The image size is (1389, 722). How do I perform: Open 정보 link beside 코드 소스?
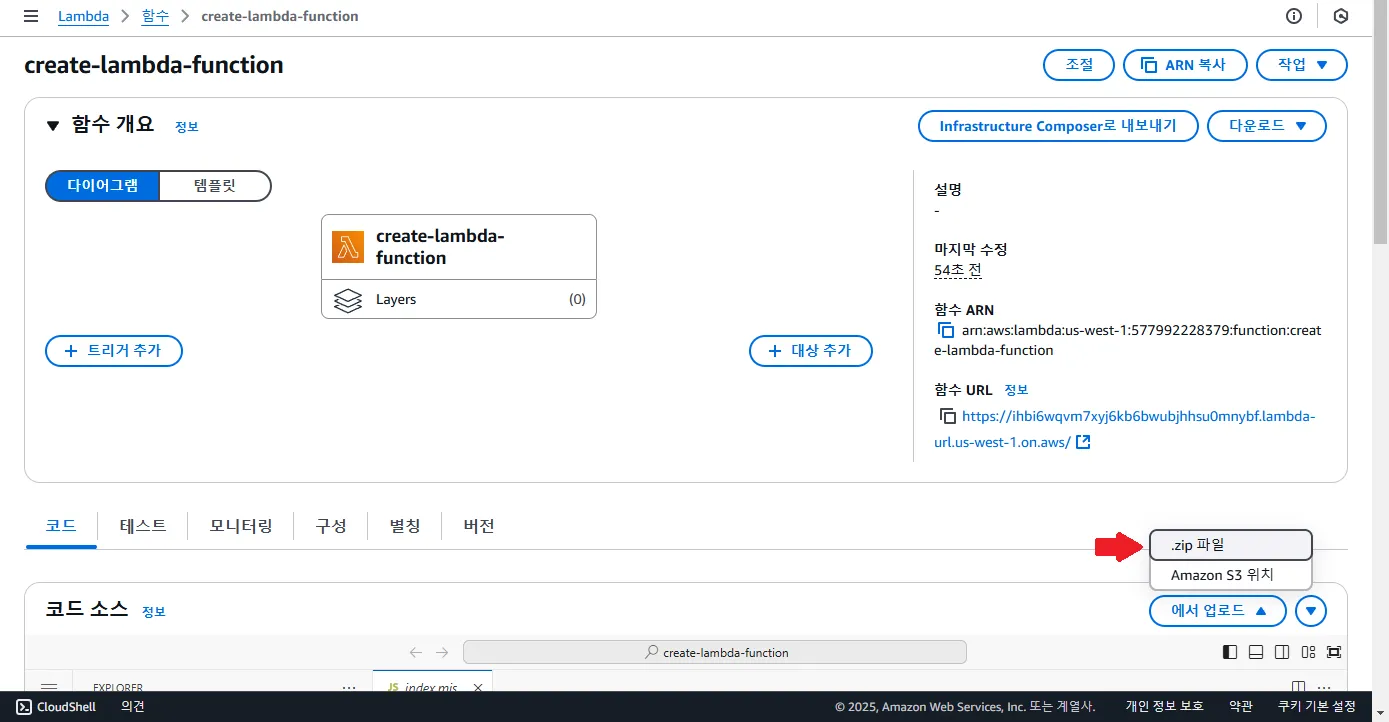click(154, 611)
